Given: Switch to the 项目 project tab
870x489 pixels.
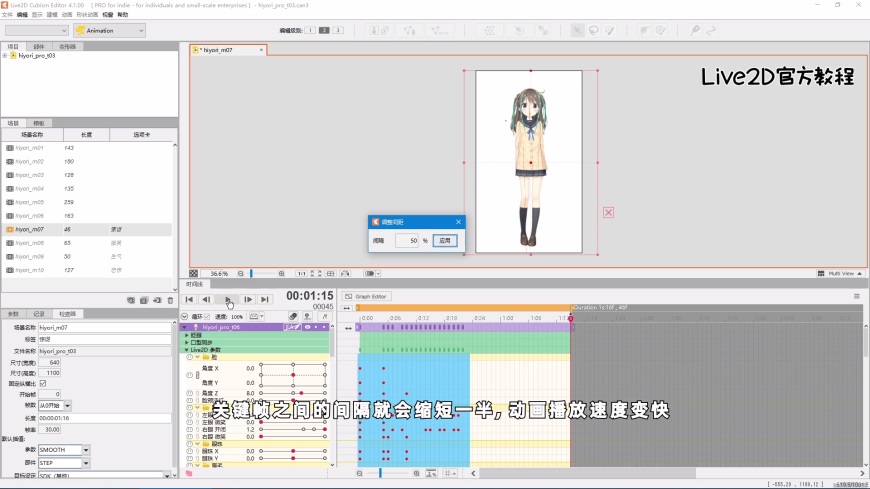Looking at the screenshot, I should [13, 47].
